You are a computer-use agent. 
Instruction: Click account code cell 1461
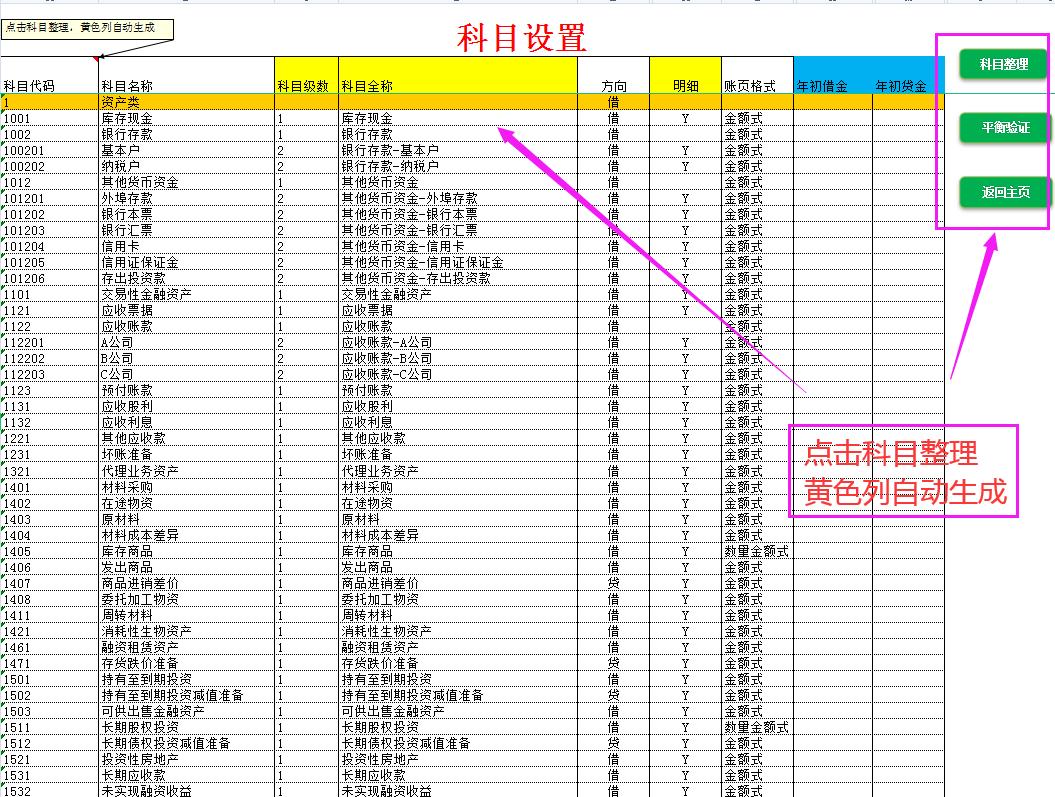50,648
